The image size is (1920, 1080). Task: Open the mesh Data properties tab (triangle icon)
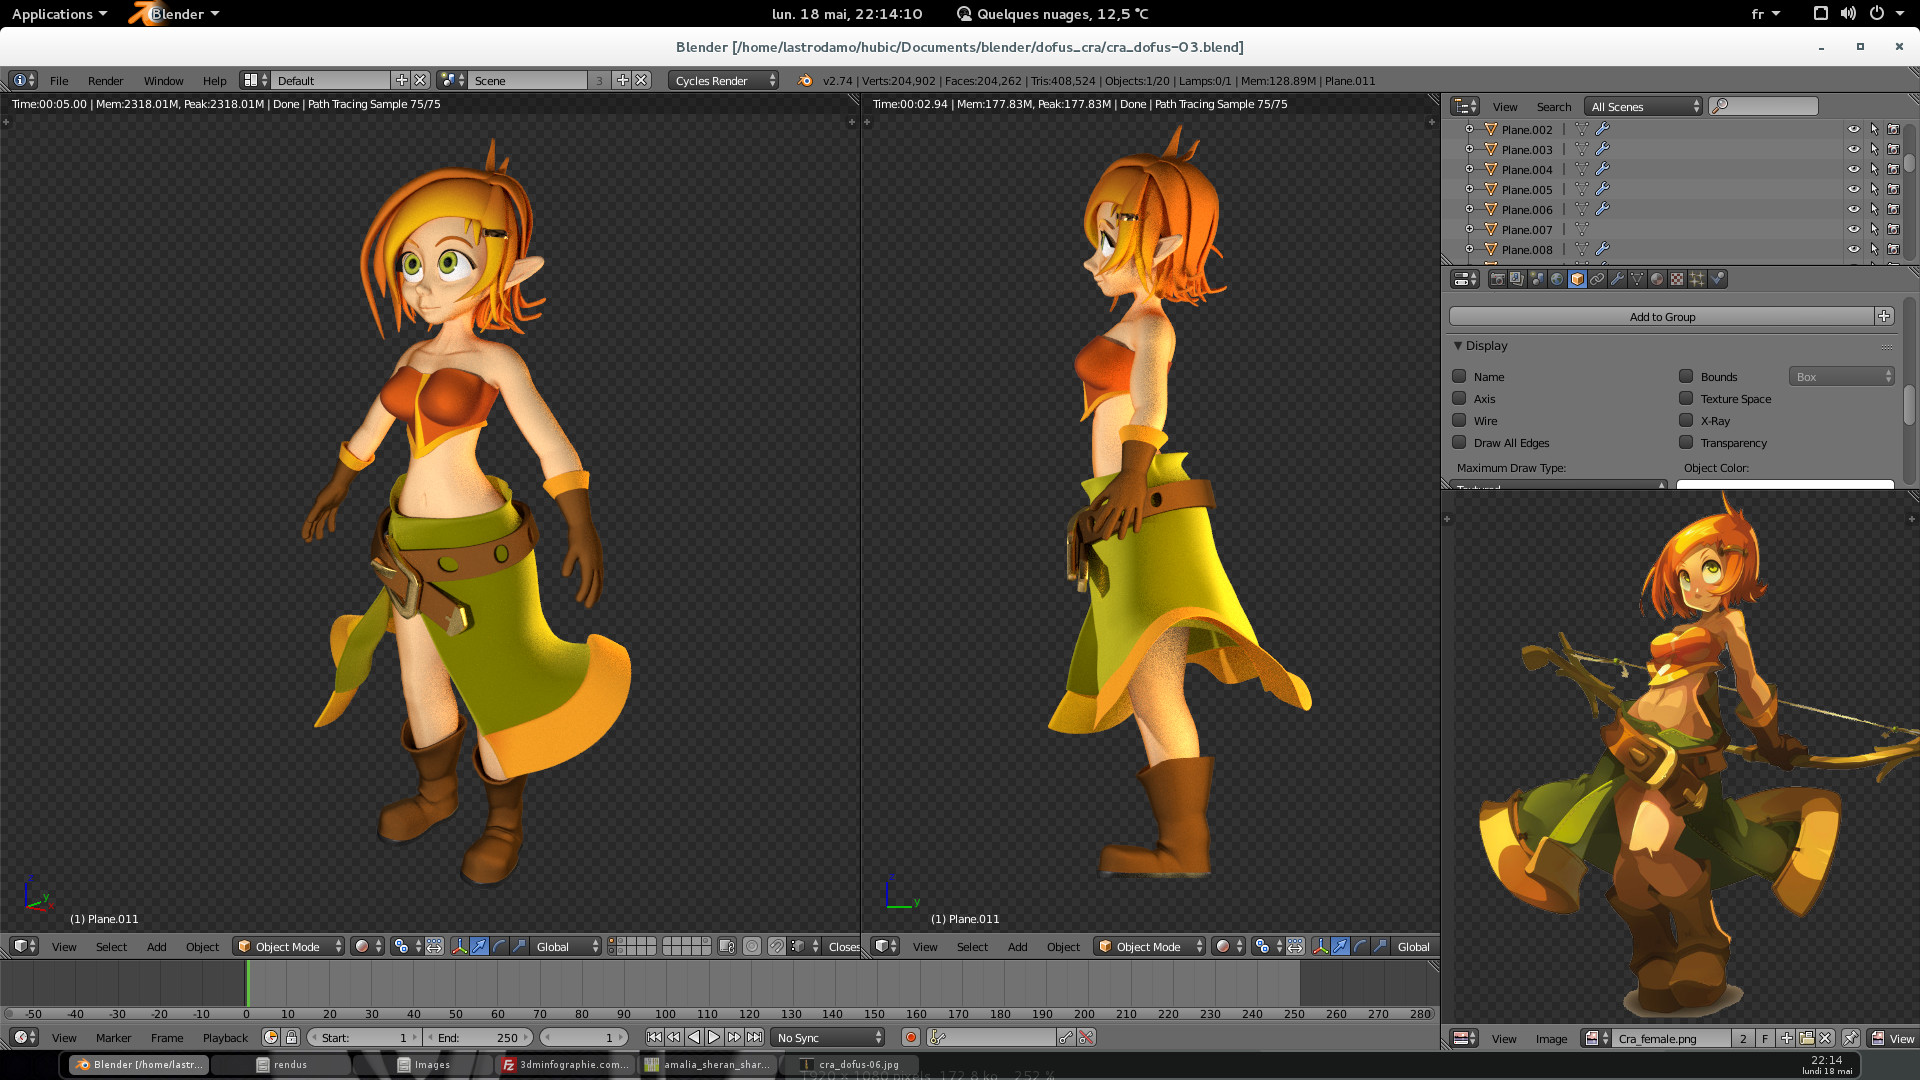pyautogui.click(x=1637, y=279)
